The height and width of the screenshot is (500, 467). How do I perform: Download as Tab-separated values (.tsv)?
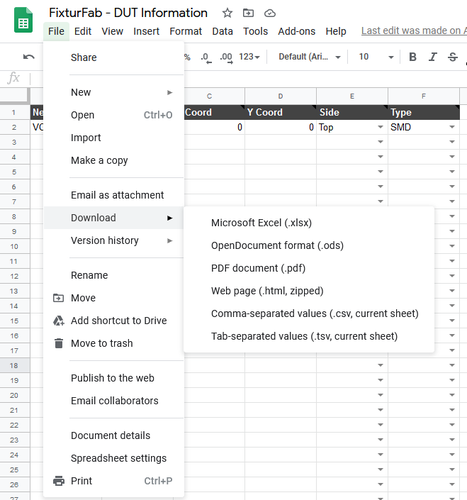[x=309, y=336]
